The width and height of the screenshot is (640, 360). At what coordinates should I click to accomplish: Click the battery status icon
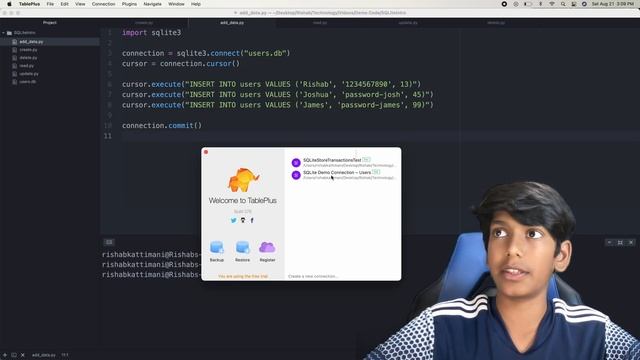pos(528,4)
